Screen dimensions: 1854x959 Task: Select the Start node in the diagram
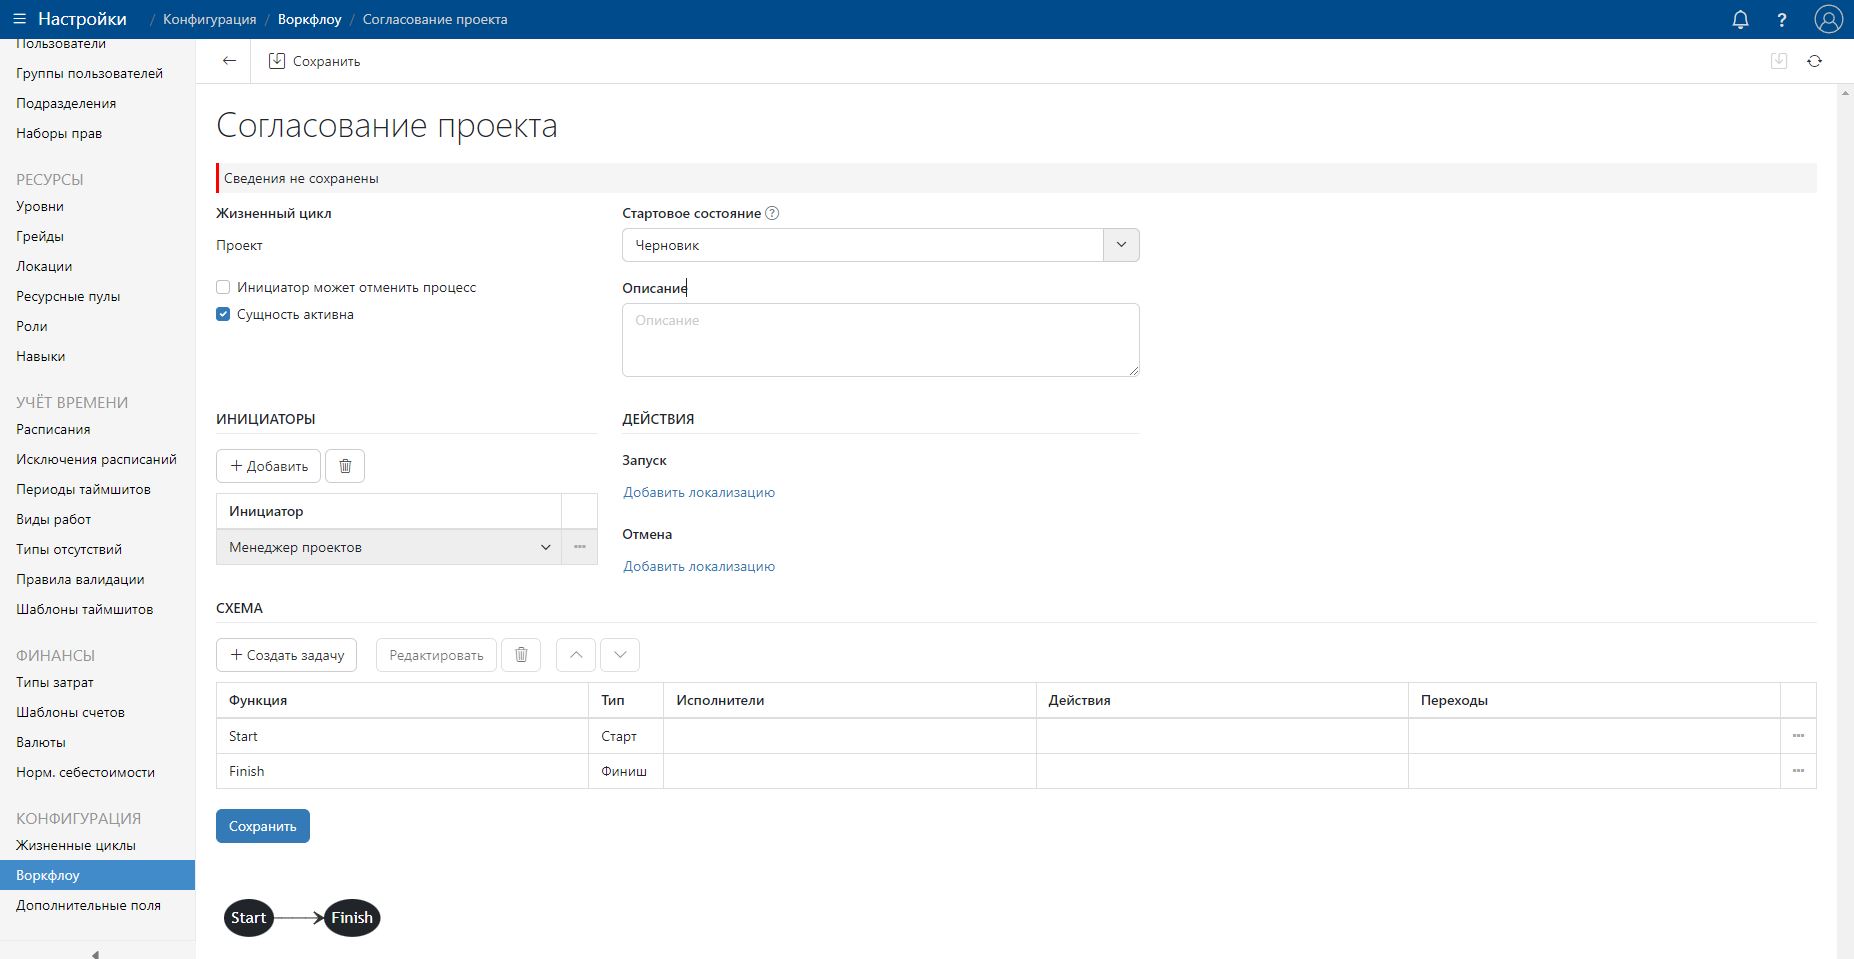point(248,918)
